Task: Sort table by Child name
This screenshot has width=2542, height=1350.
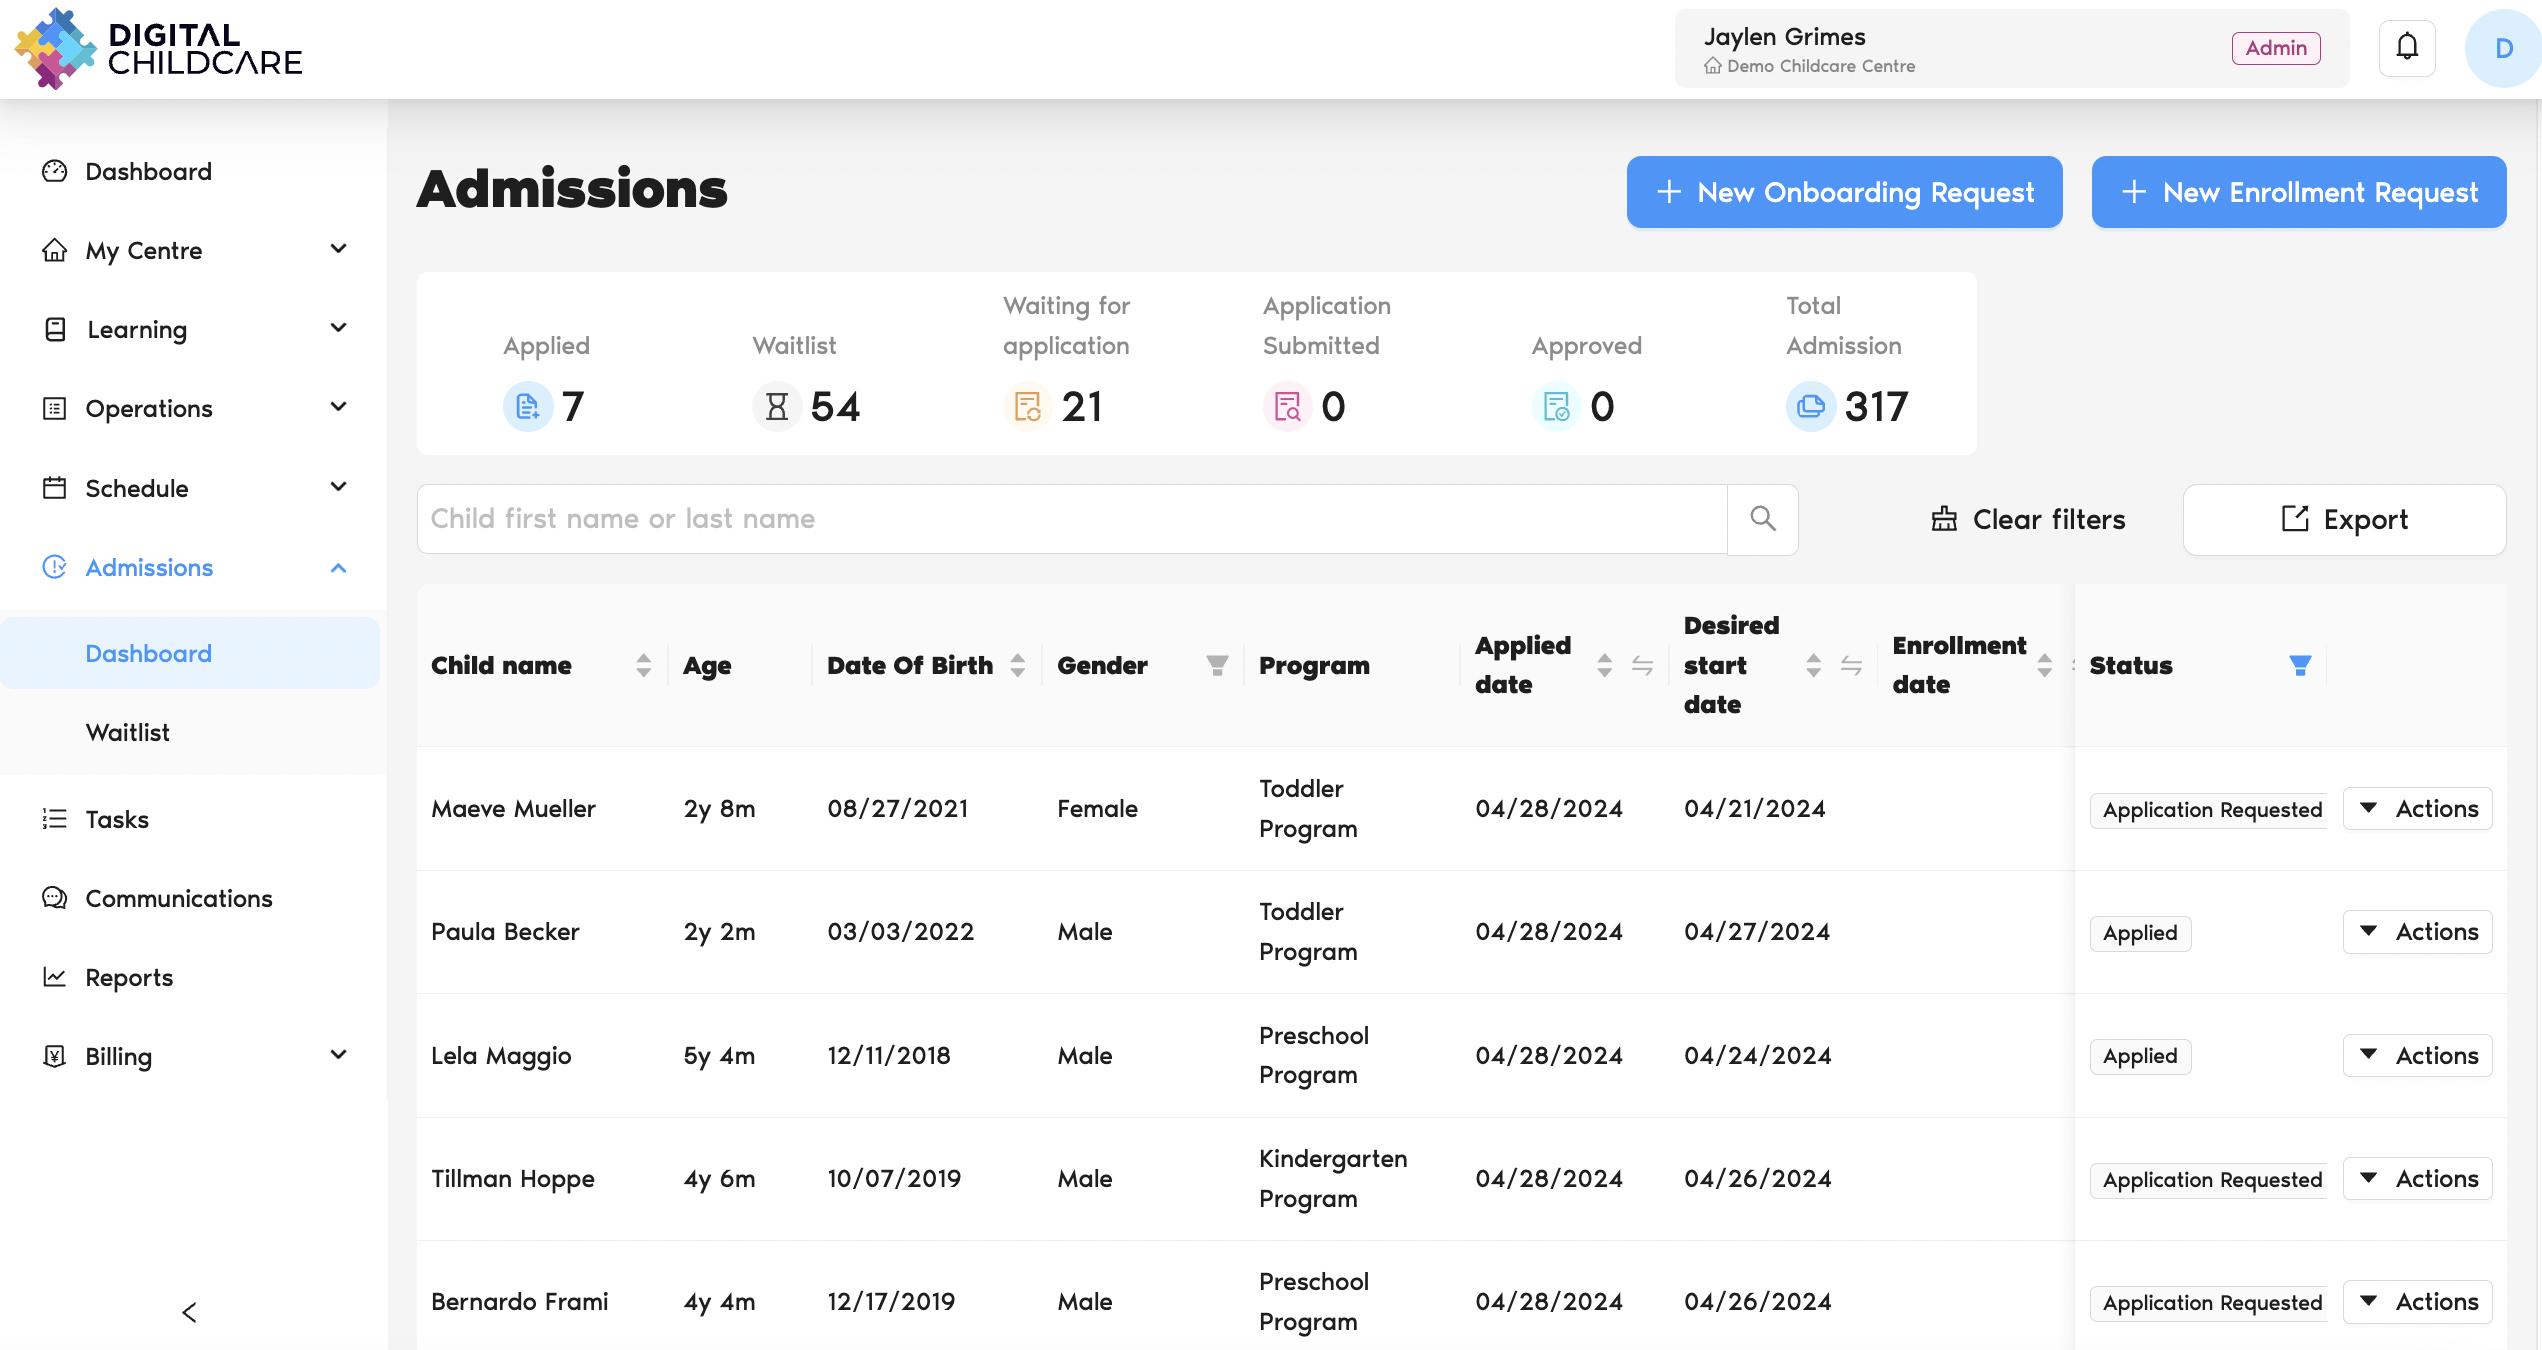Action: 643,665
